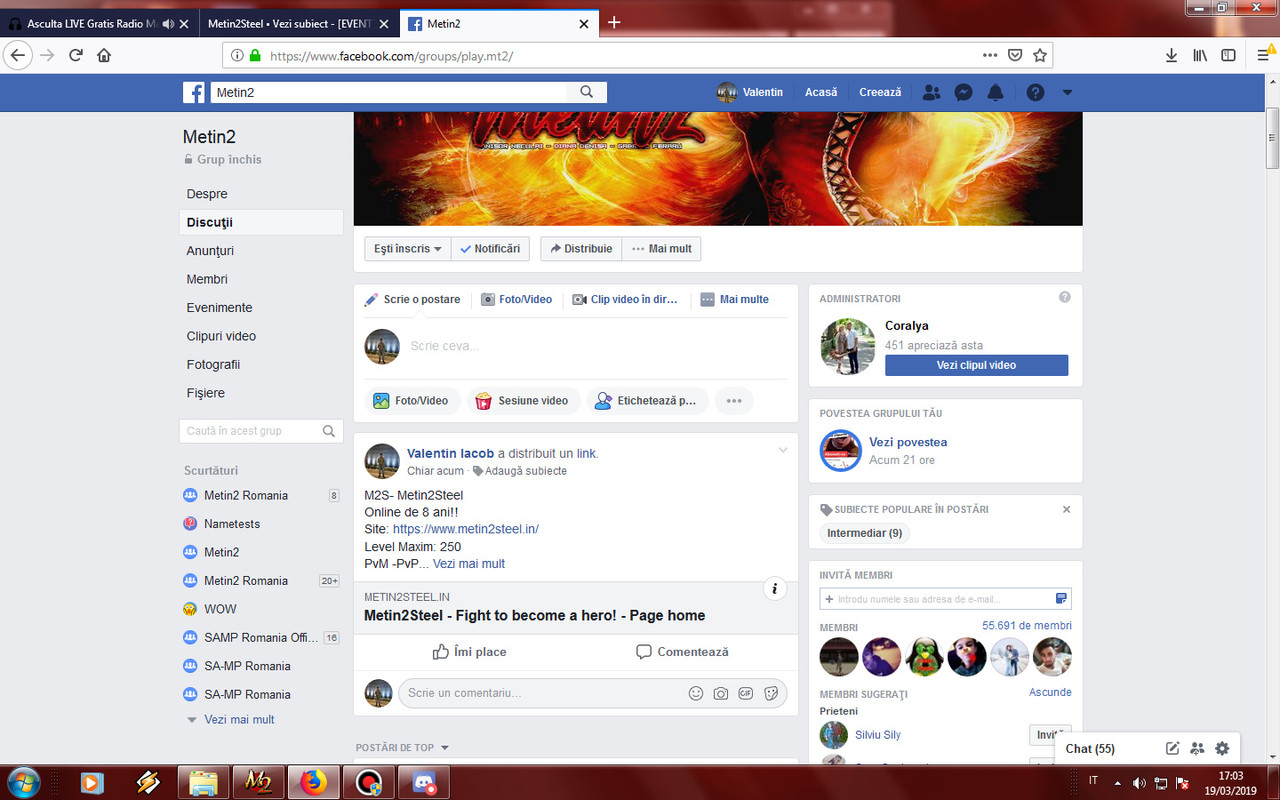Expand Postări de top sort dropdown
The image size is (1280, 800).
[403, 747]
